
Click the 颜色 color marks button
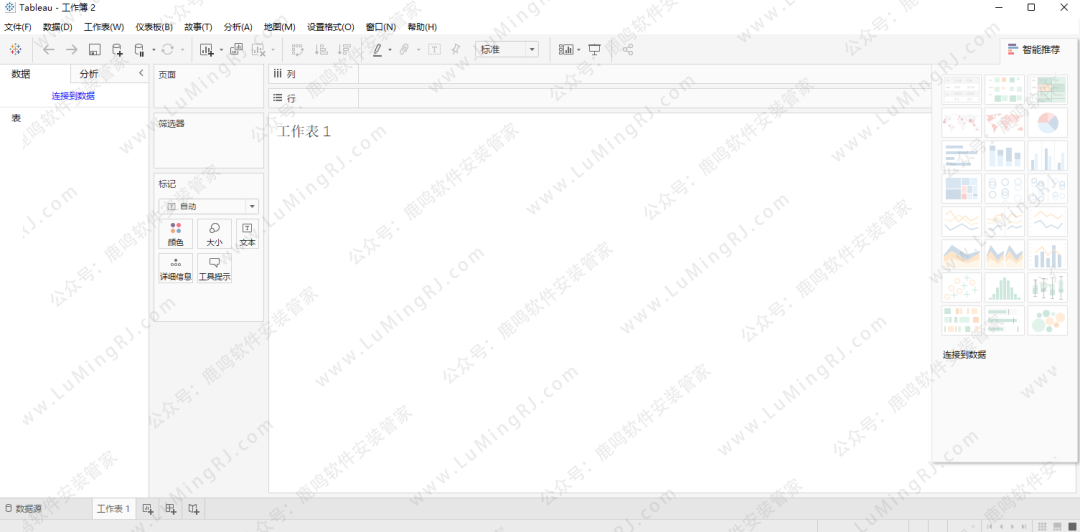(x=176, y=234)
